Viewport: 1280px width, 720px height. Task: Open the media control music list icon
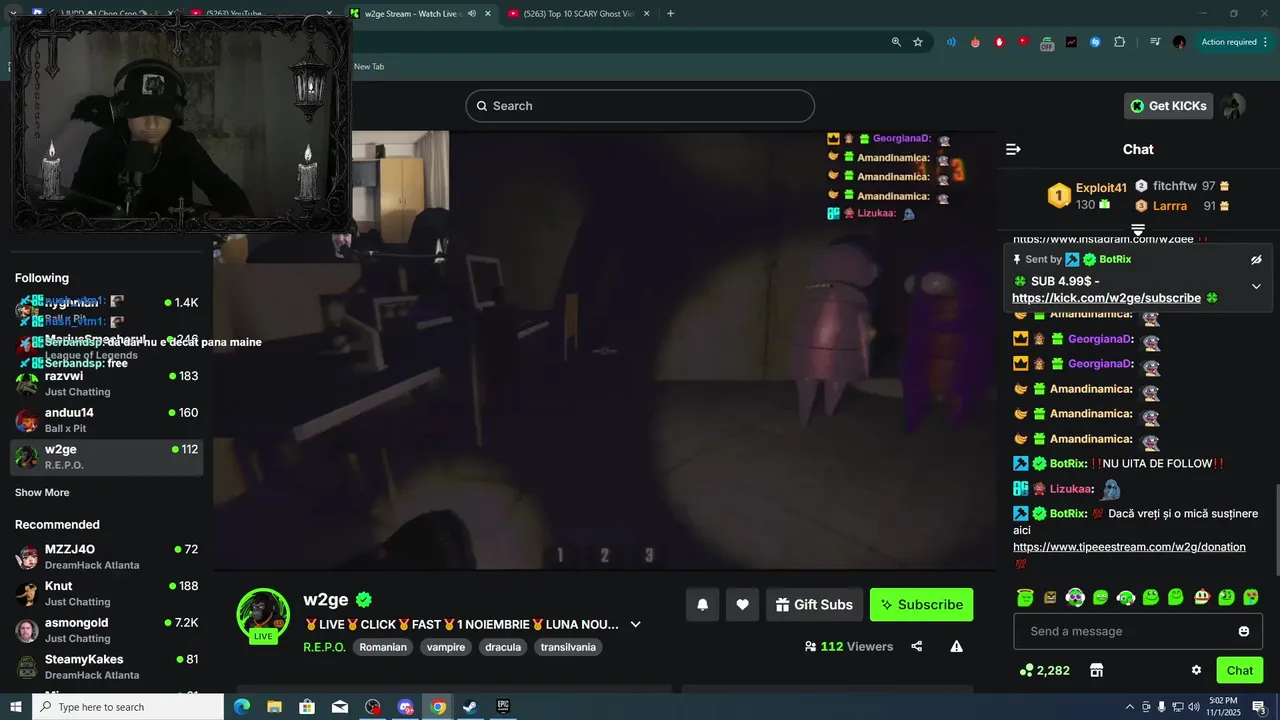pos(1155,42)
